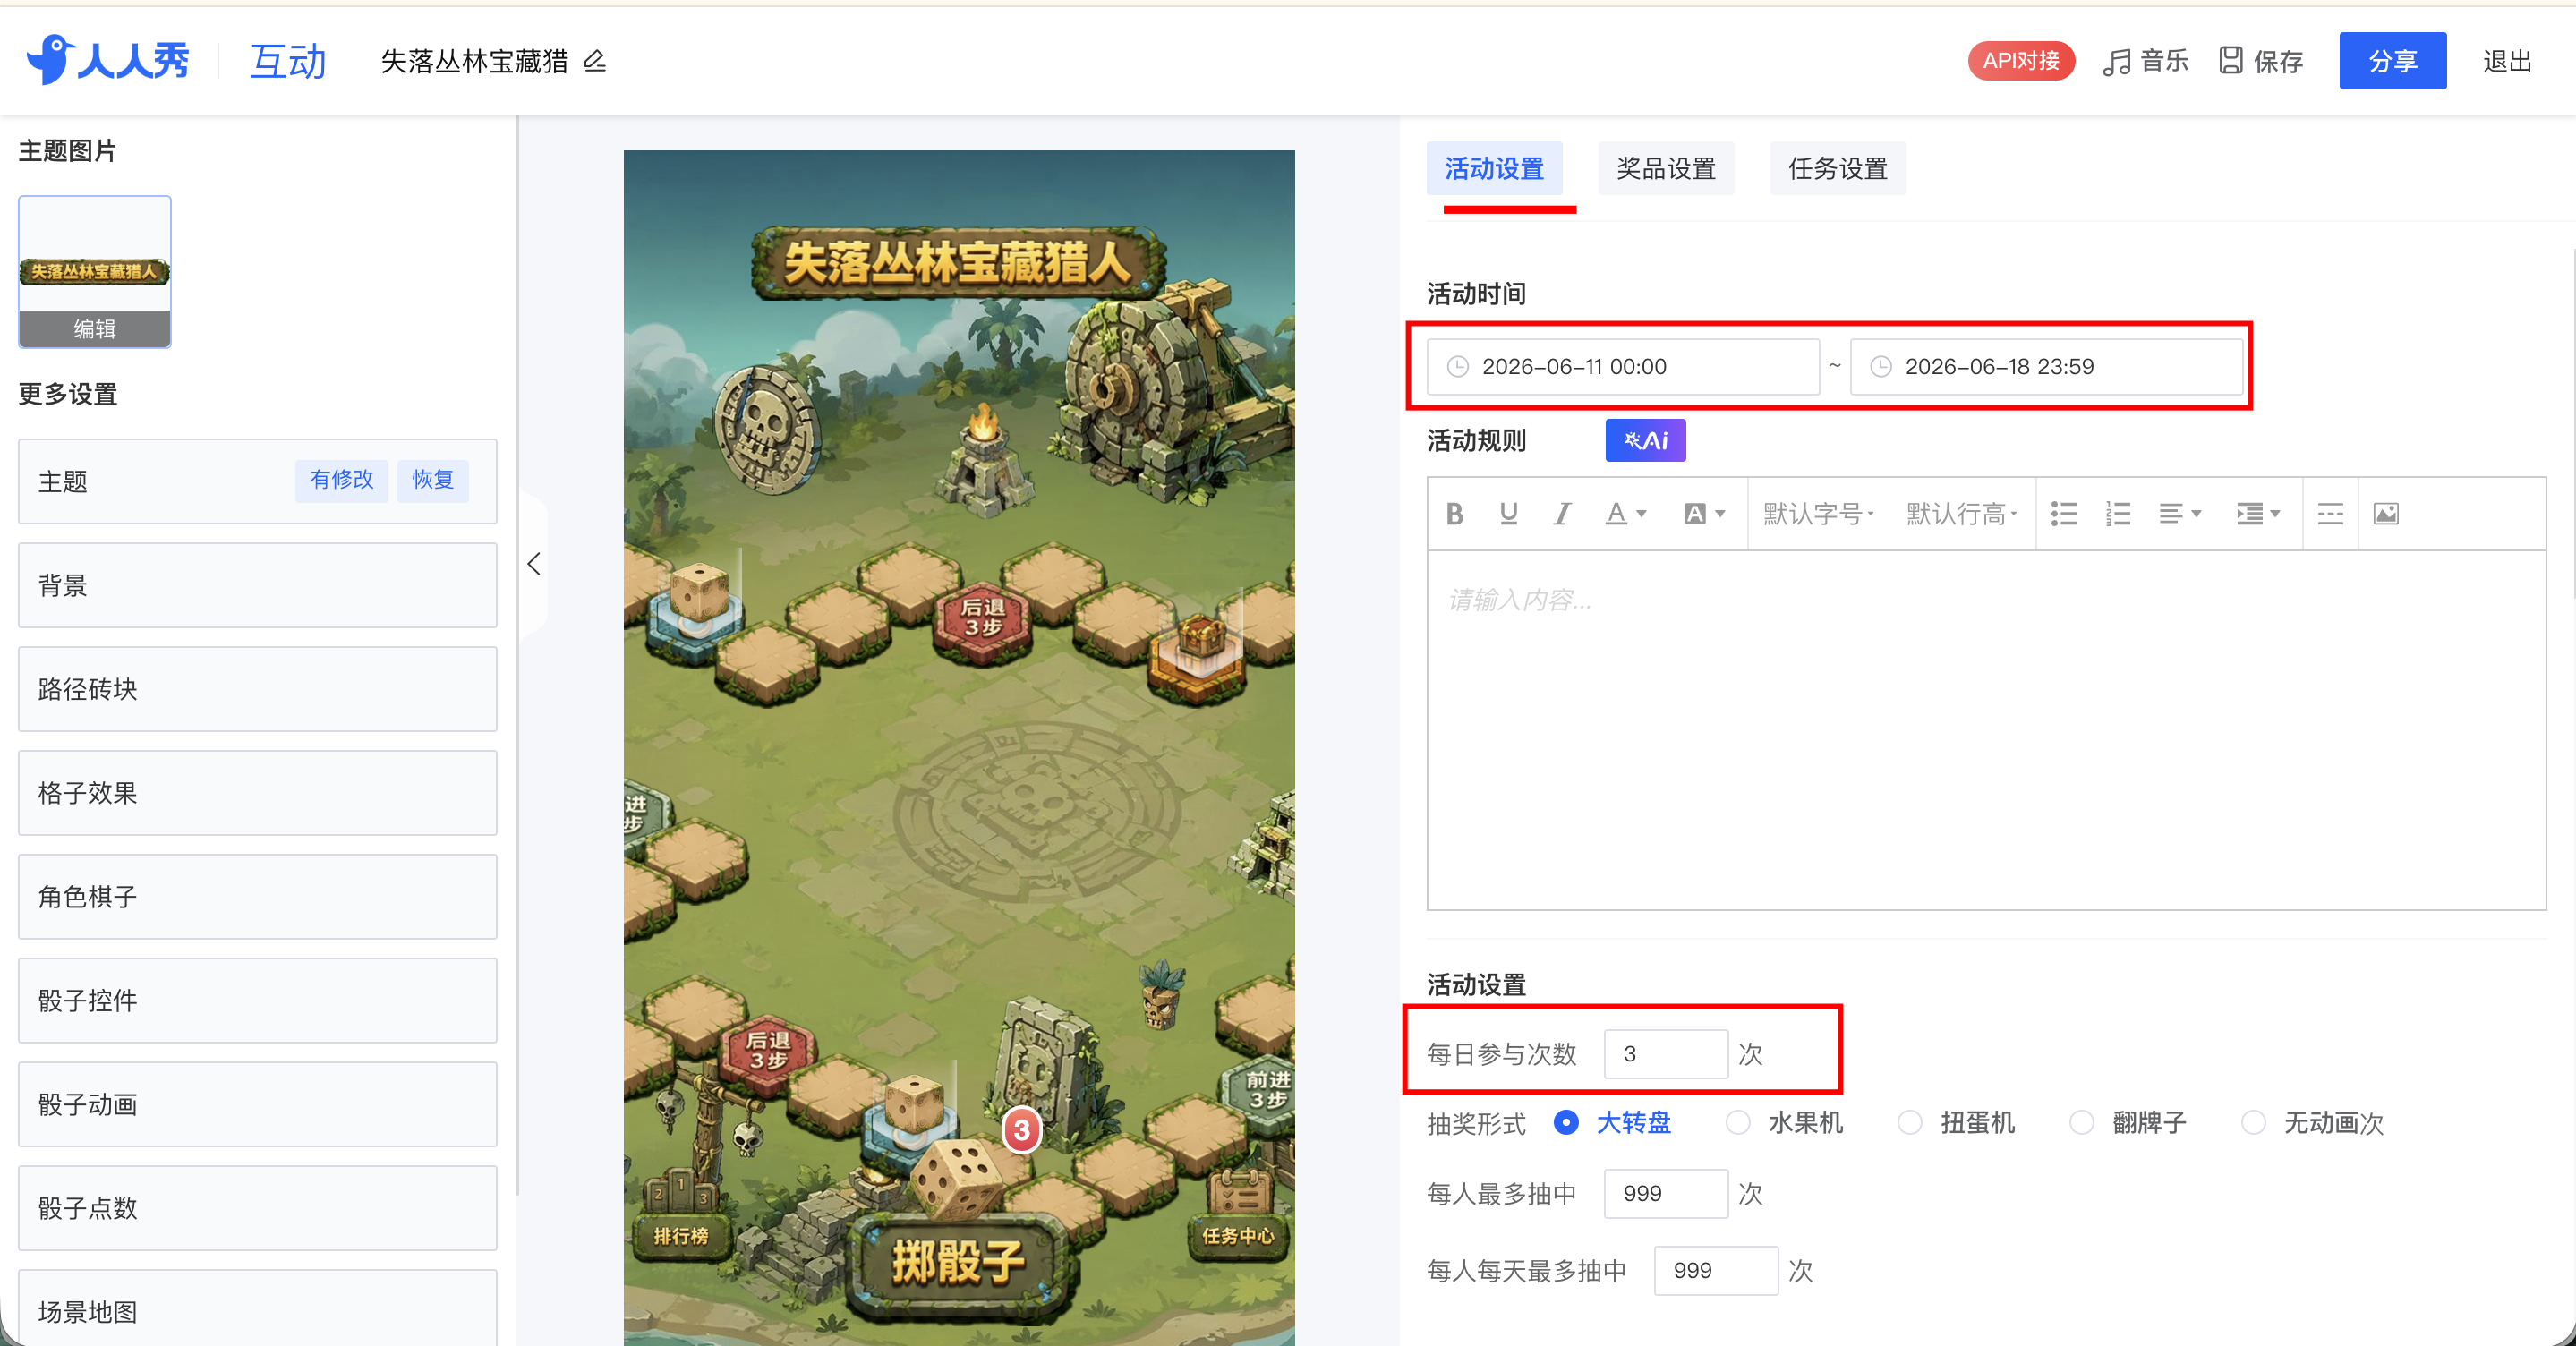Insert an image into the rules
The image size is (2576, 1346).
pyautogui.click(x=2386, y=514)
